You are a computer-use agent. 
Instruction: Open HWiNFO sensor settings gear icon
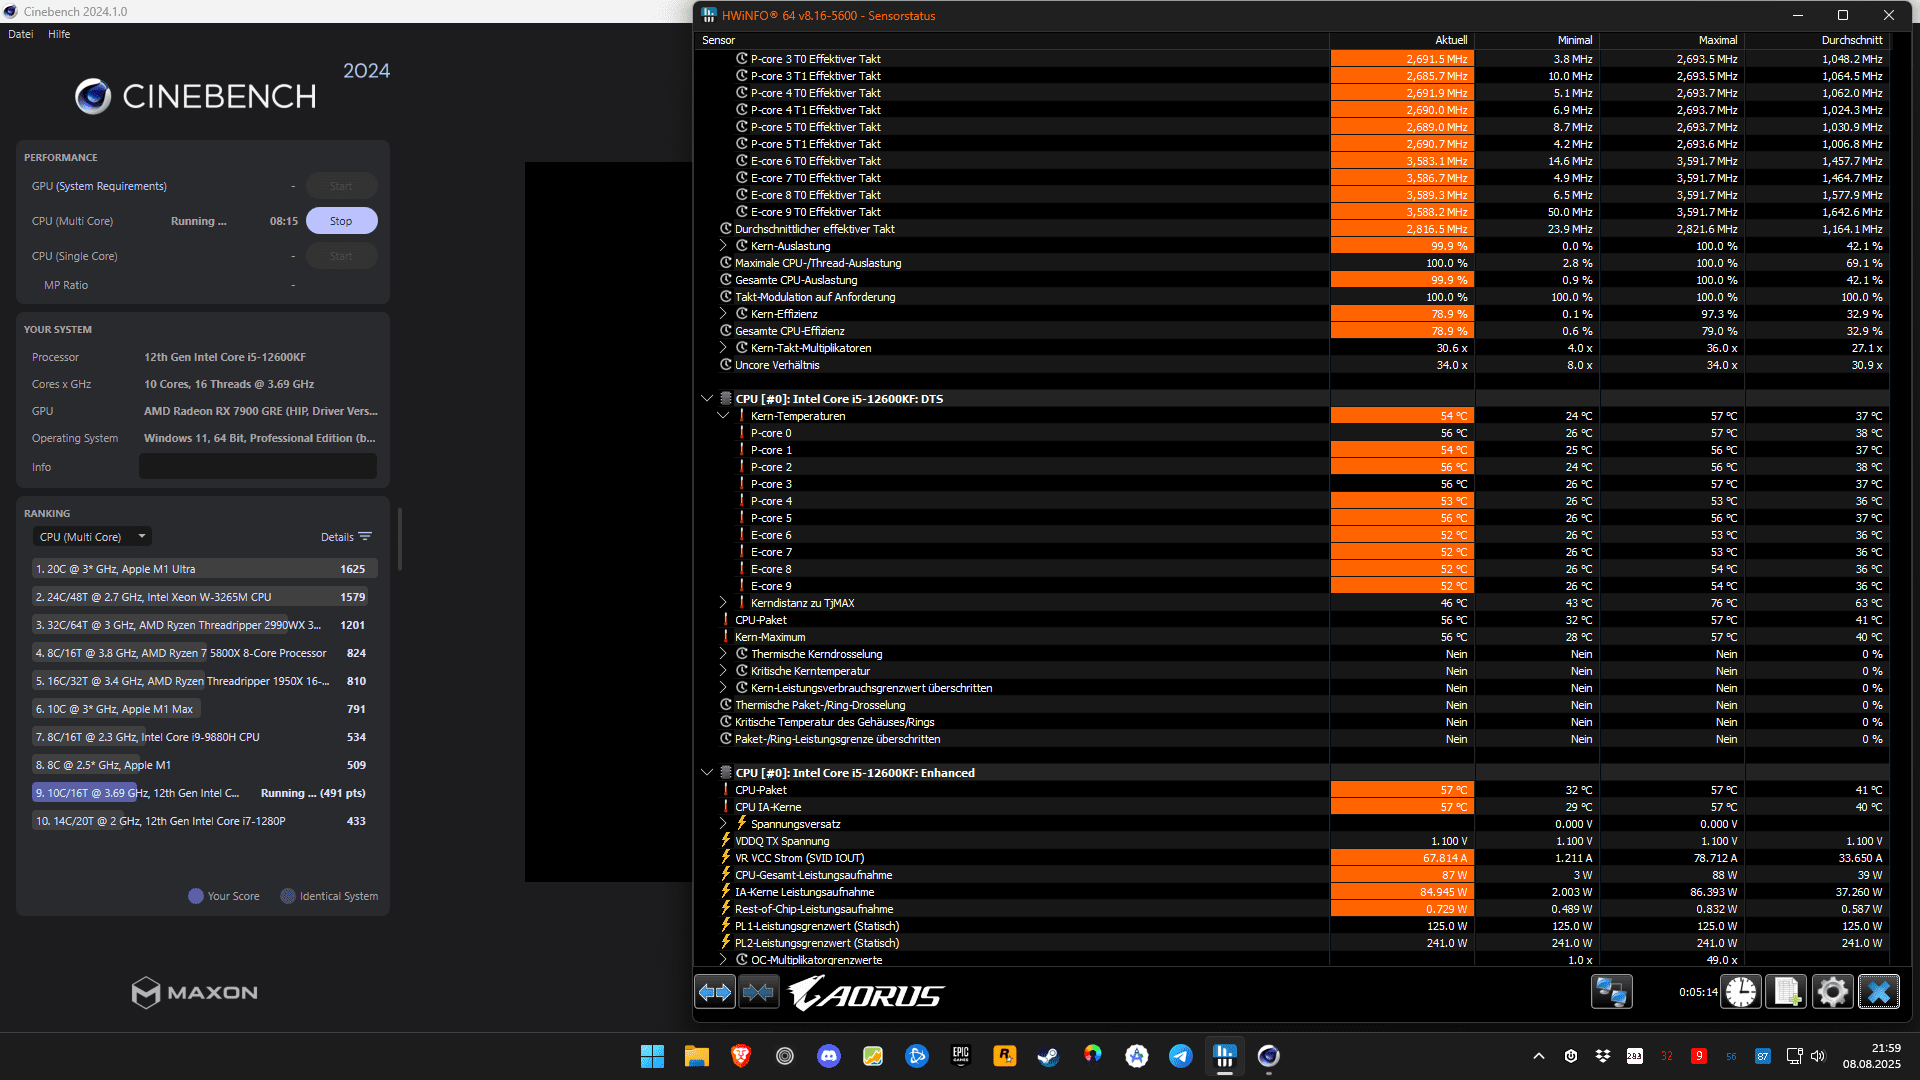(1832, 992)
